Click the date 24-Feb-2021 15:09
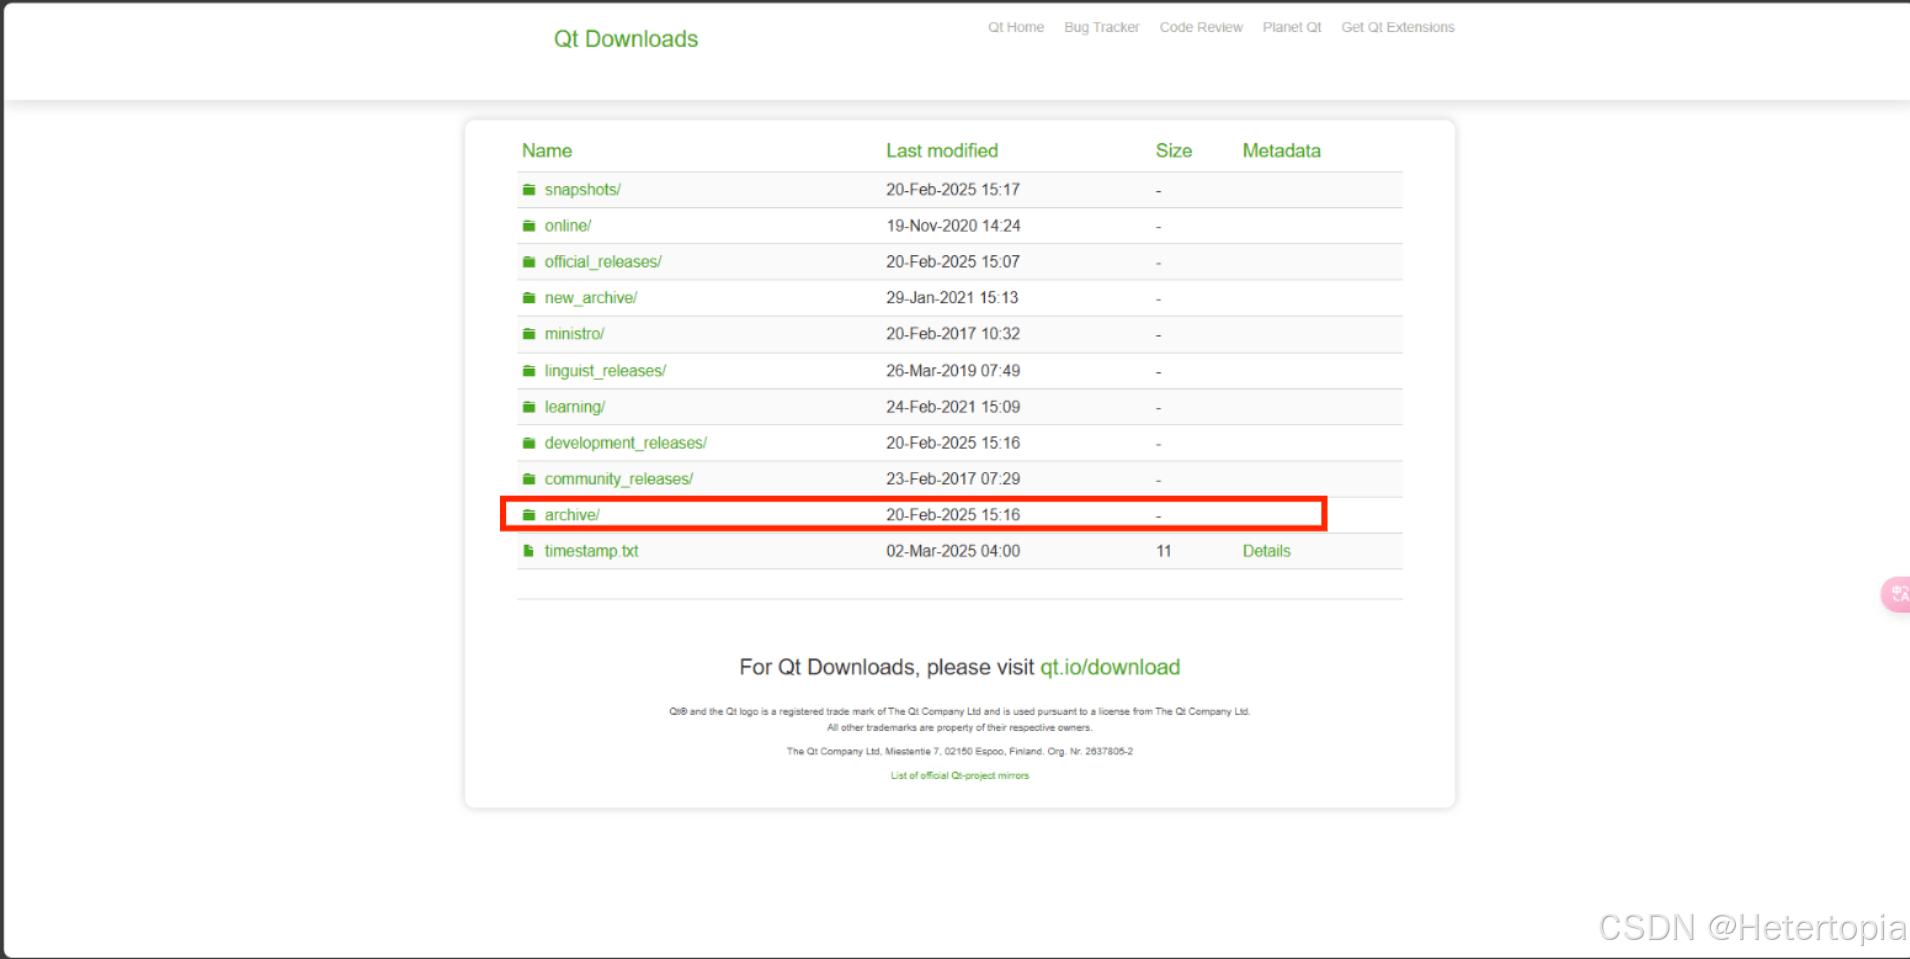The height and width of the screenshot is (959, 1910). pos(953,407)
